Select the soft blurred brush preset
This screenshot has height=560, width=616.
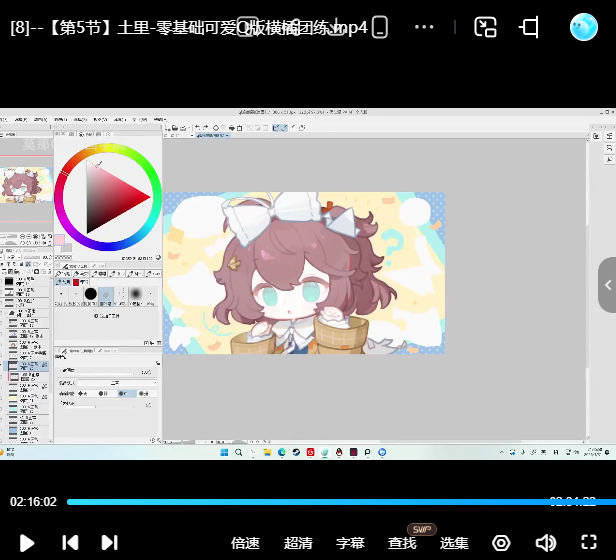[x=136, y=294]
